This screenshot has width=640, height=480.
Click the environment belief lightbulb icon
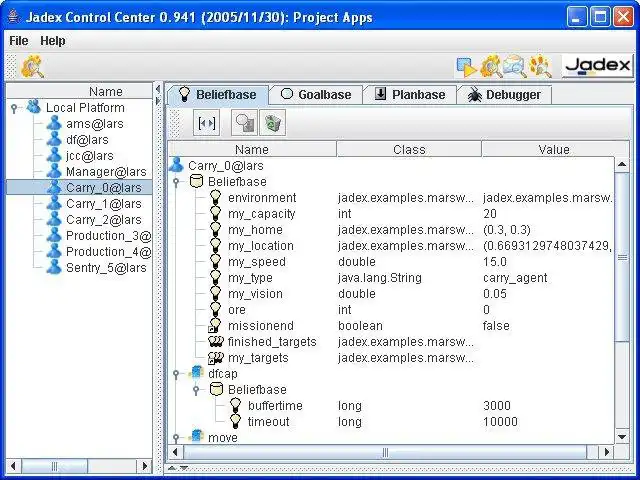coord(216,197)
